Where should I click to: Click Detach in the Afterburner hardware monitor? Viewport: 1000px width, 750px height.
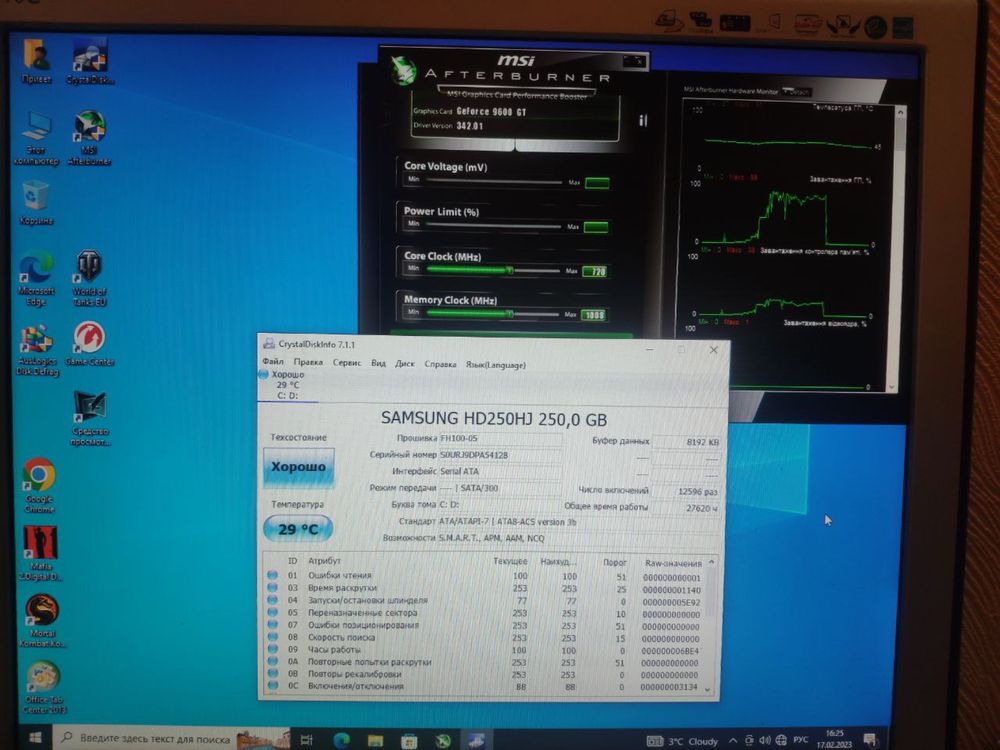[x=797, y=92]
